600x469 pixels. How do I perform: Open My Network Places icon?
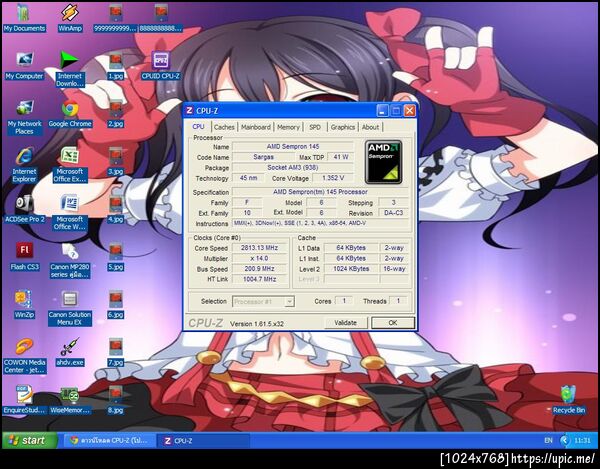pos(24,117)
